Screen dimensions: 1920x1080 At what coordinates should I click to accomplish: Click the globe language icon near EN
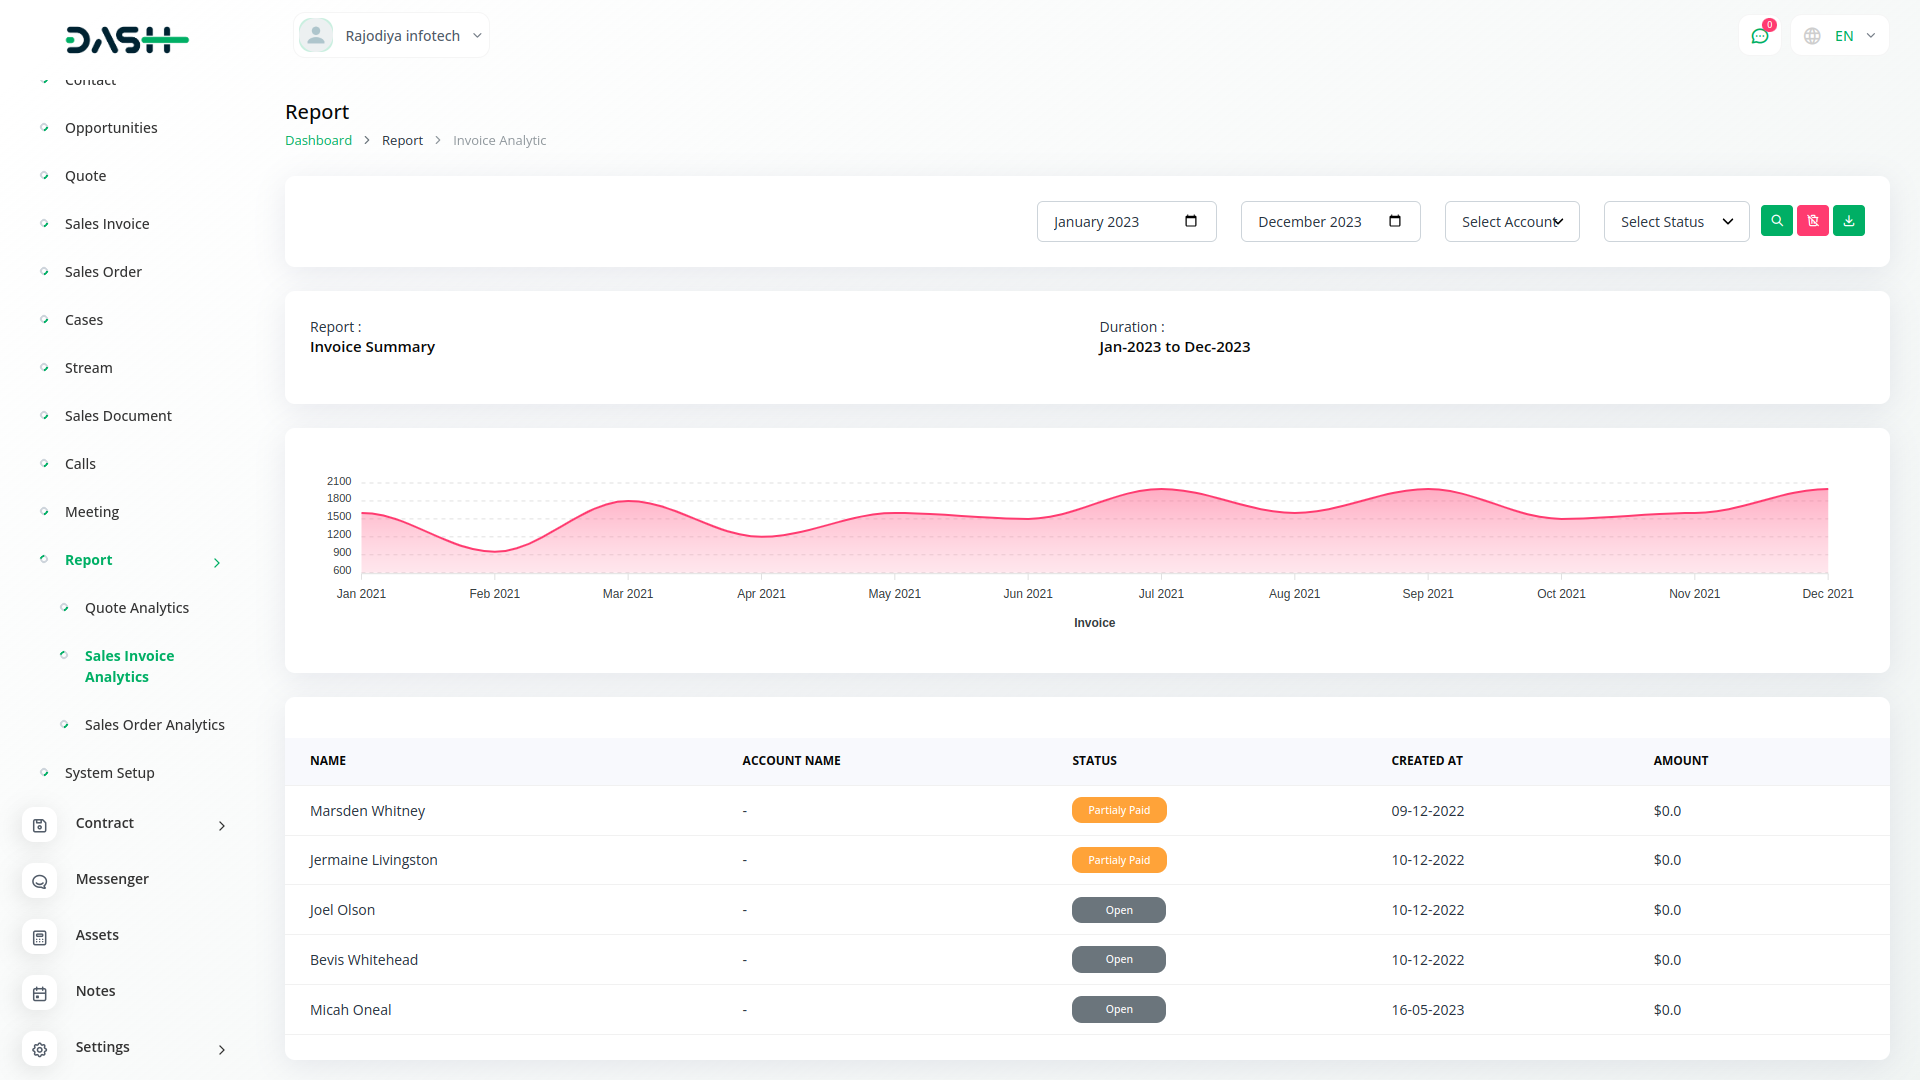[x=1811, y=35]
